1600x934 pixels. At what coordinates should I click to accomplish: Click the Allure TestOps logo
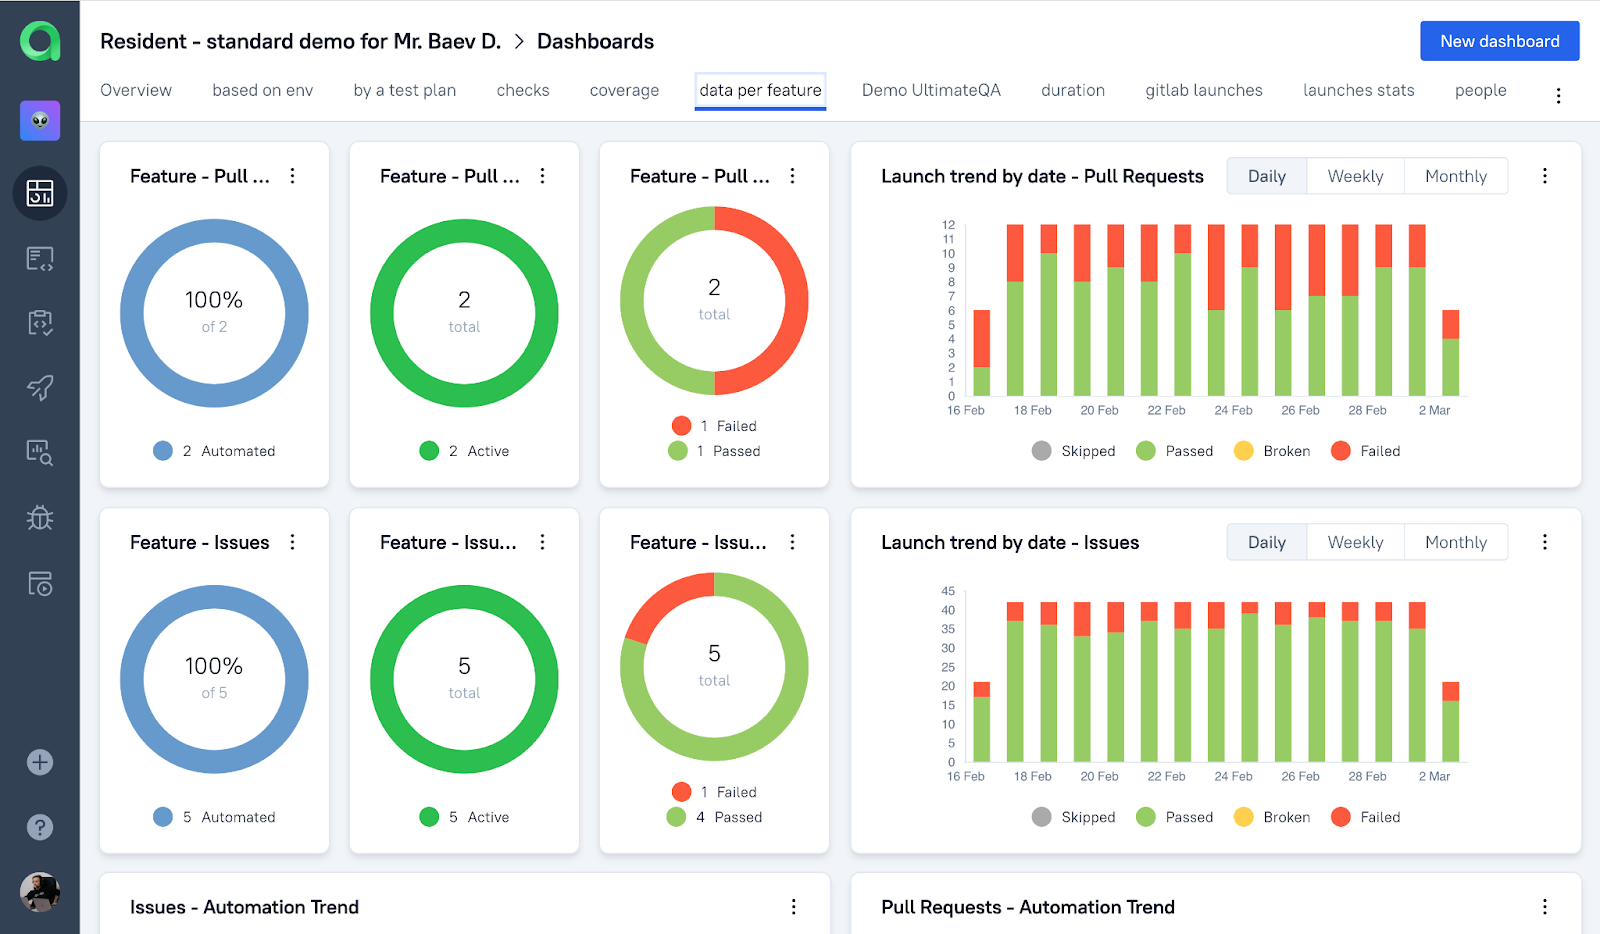[40, 41]
